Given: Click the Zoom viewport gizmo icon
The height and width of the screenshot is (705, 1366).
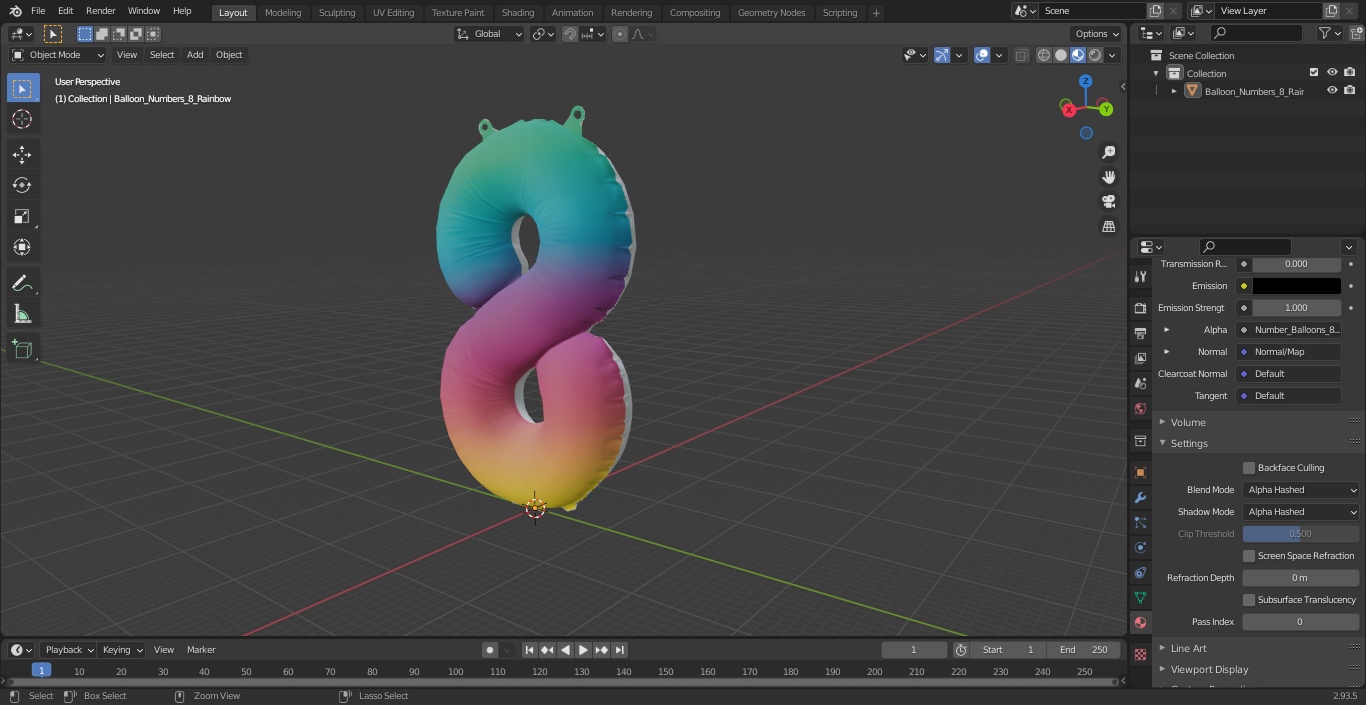Looking at the screenshot, I should click(x=1109, y=152).
